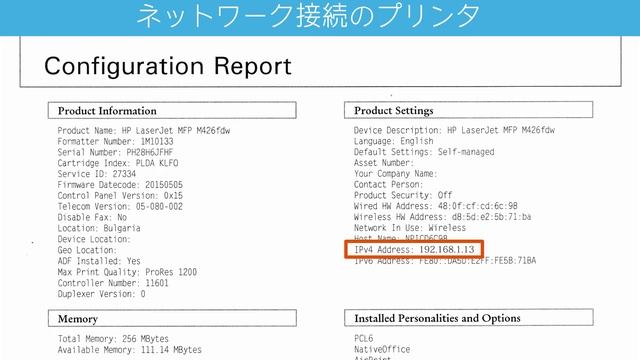Viewport: 640px width, 360px height.
Task: Select Disable Fax: No line
Action: click(x=92, y=218)
